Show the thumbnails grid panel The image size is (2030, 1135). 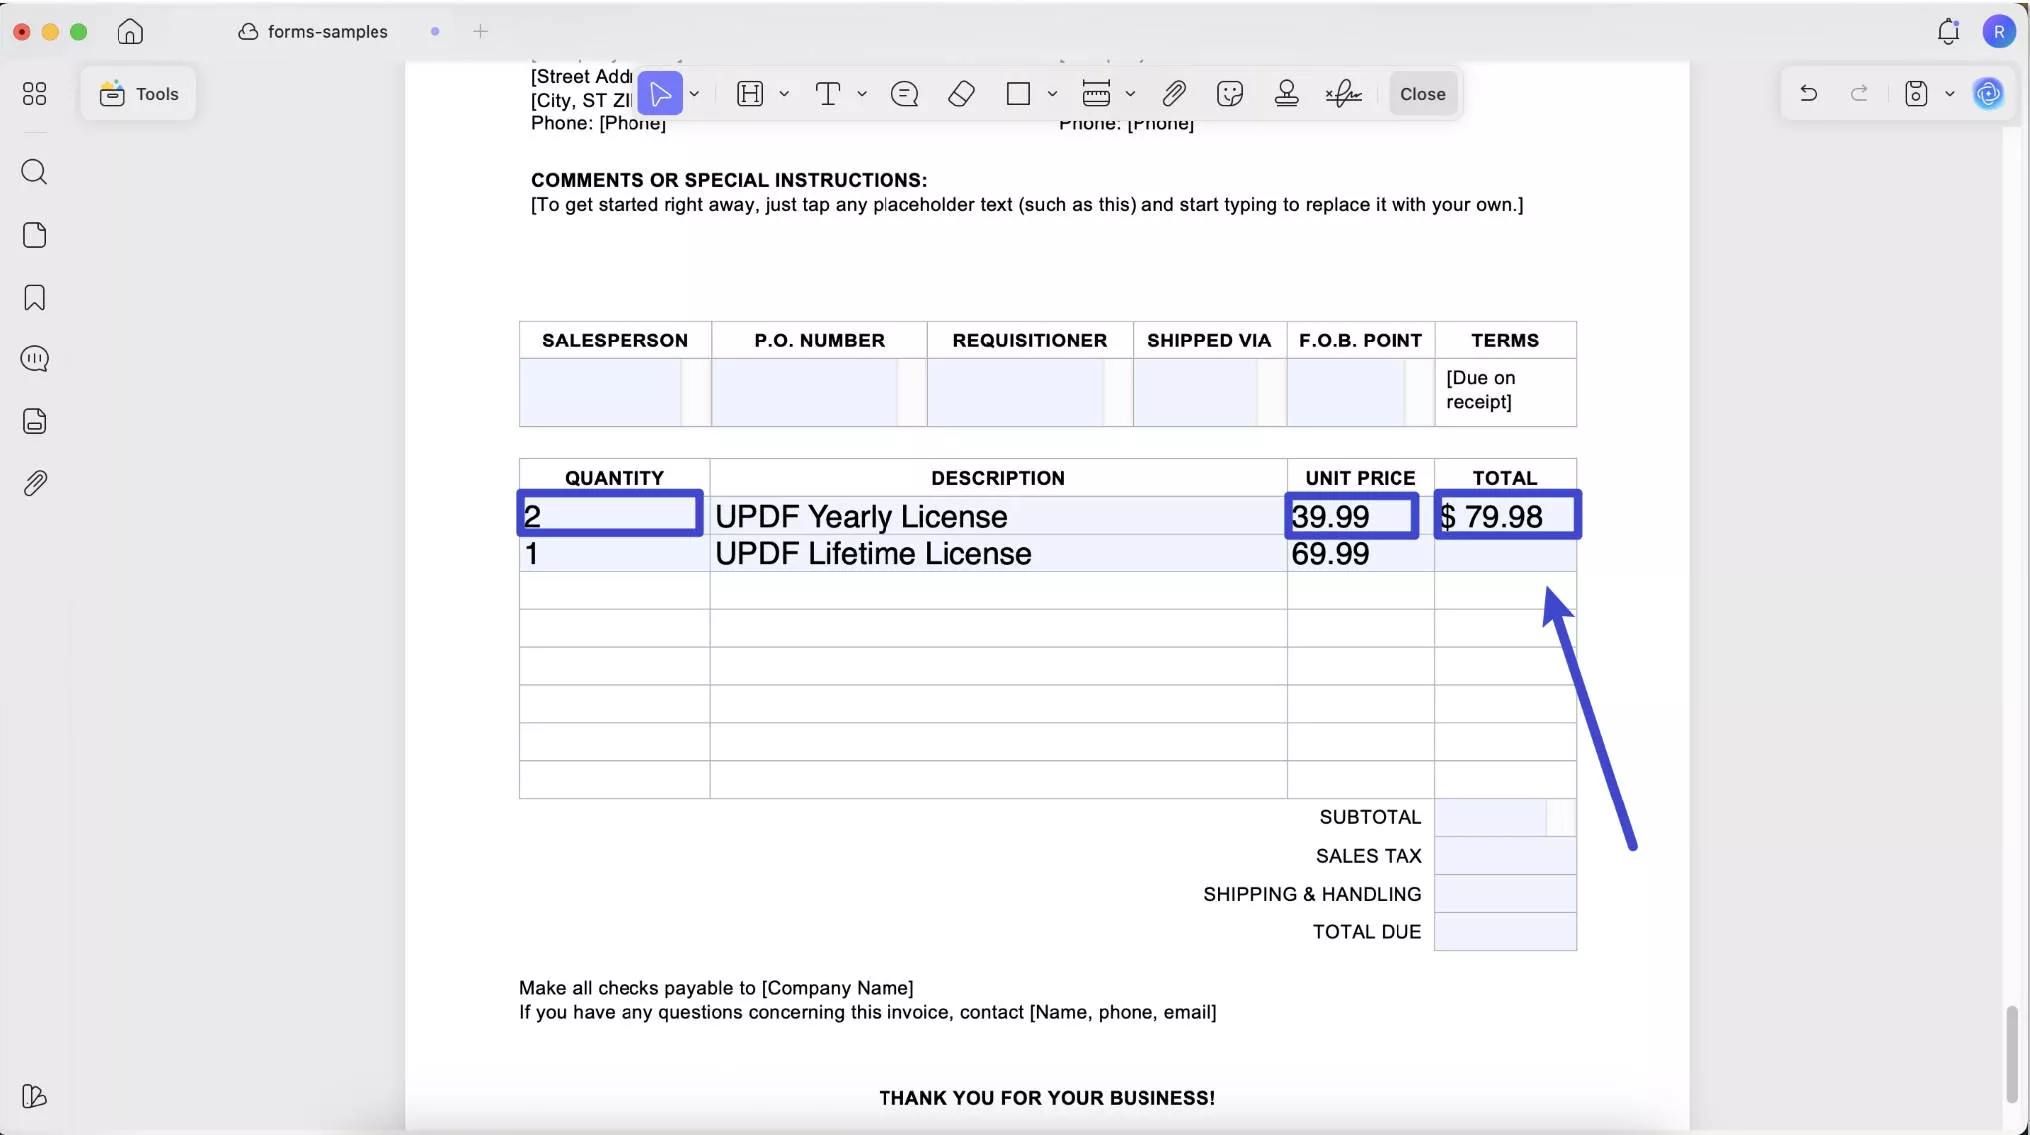[34, 94]
